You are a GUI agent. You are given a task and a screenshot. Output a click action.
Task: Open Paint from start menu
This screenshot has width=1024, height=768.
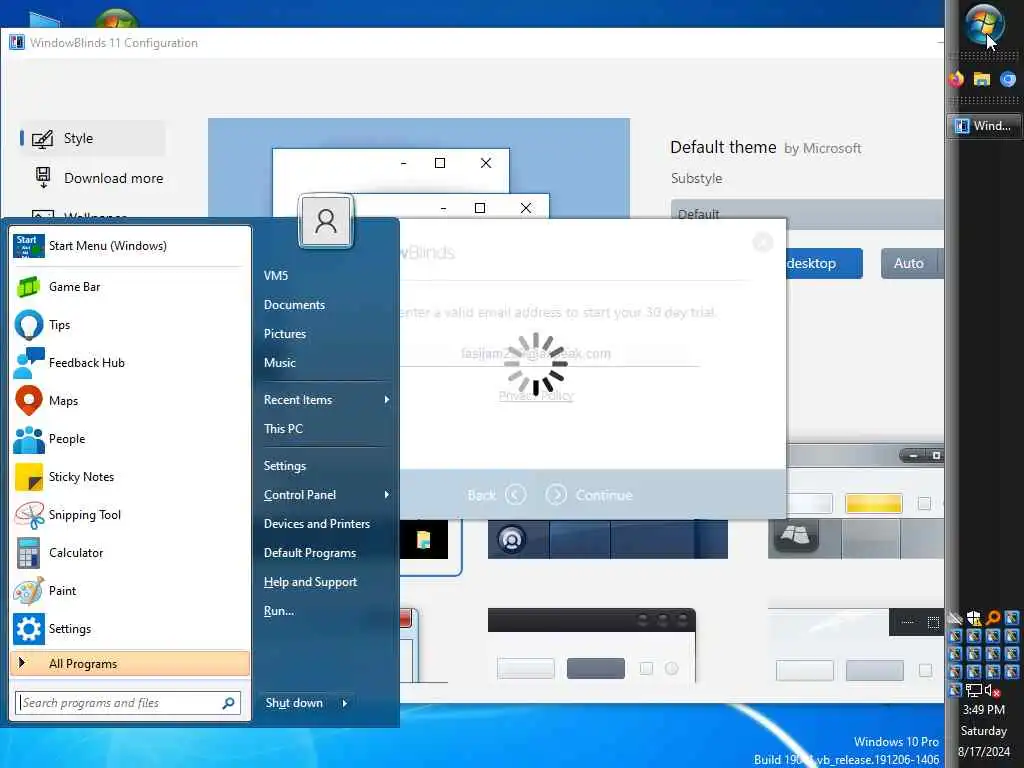click(x=131, y=590)
